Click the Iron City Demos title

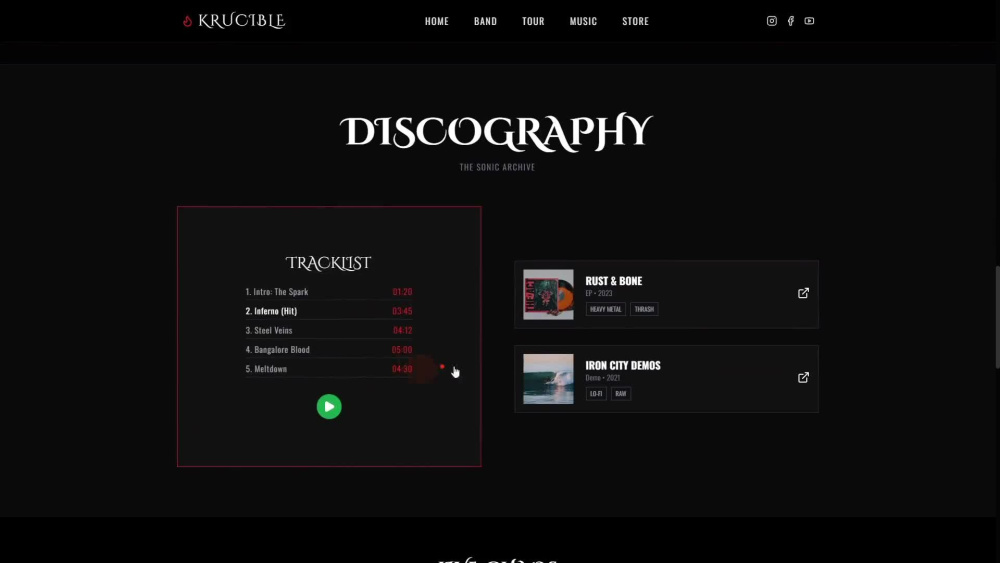click(x=623, y=365)
